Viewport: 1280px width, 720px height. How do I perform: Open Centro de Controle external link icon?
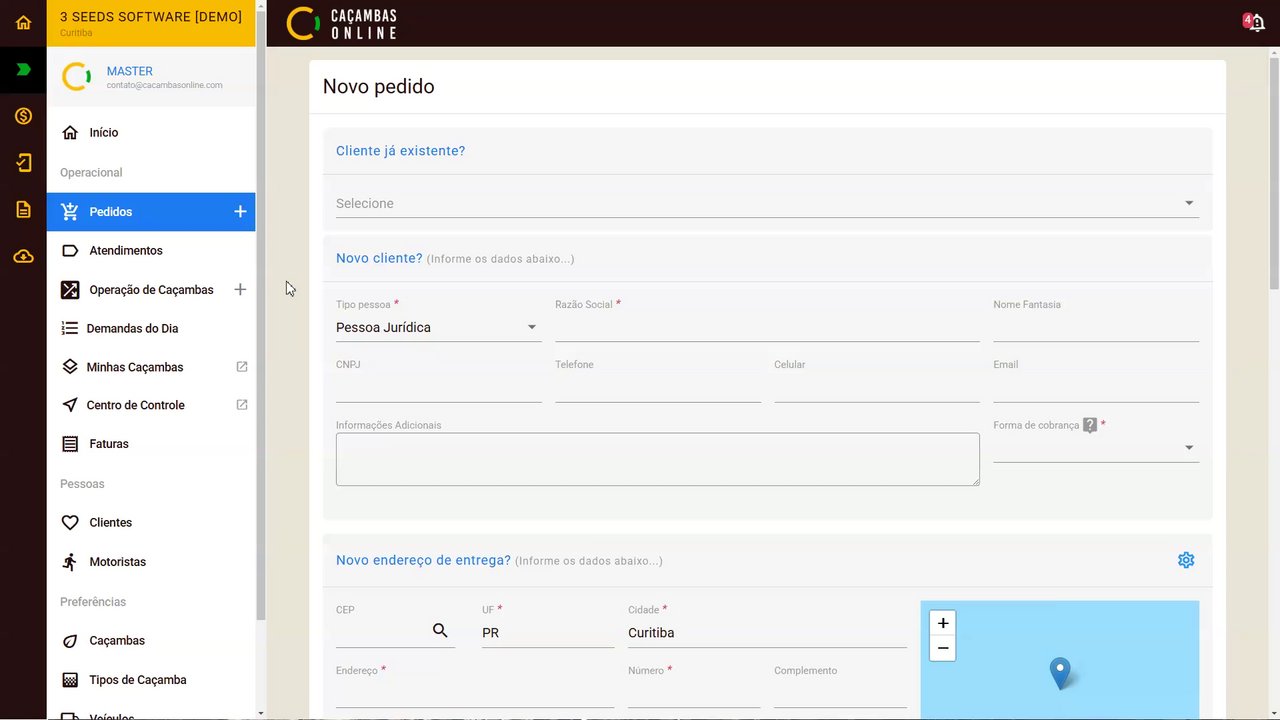242,405
